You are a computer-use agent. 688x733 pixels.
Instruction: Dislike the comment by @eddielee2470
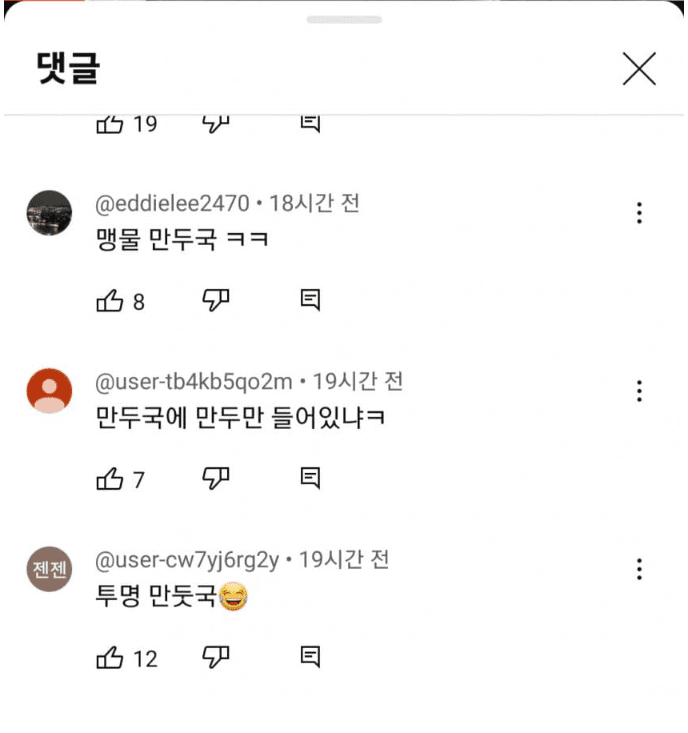click(x=216, y=300)
